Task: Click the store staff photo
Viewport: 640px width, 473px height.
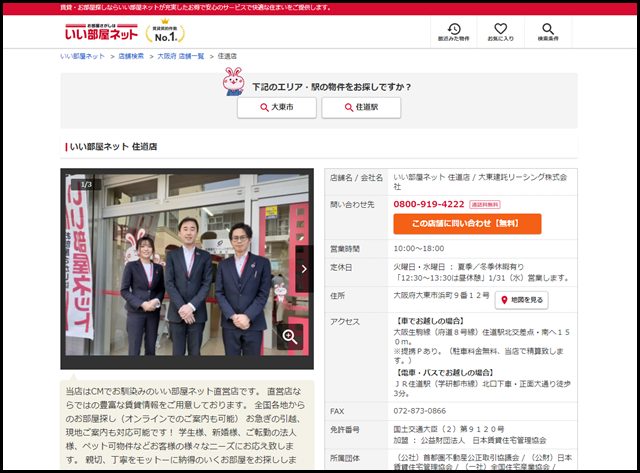Action: pos(187,265)
